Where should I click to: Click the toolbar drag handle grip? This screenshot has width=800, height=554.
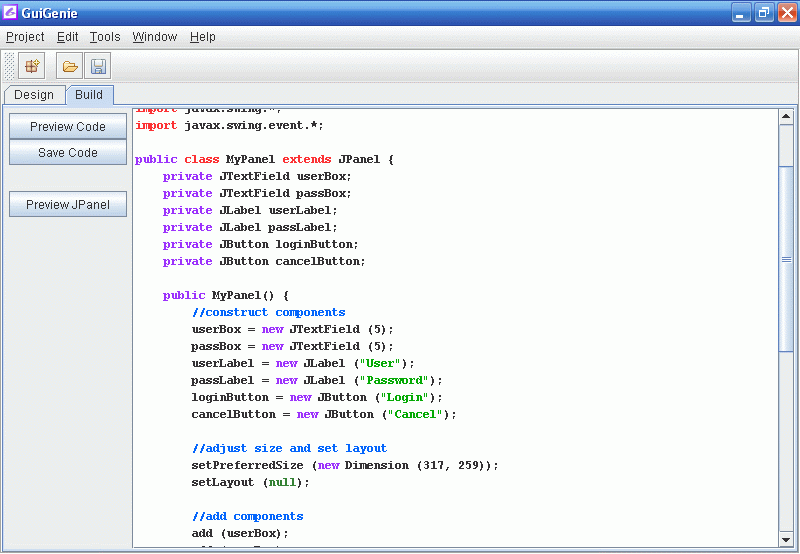9,67
